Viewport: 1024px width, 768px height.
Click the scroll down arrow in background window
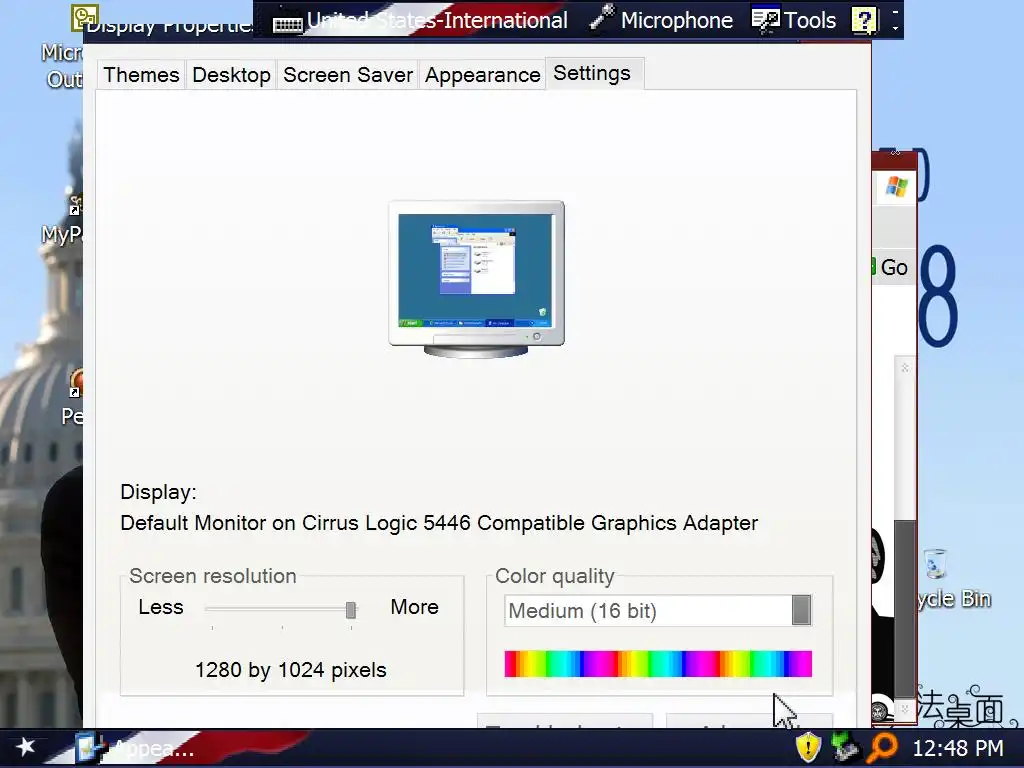tap(904, 708)
